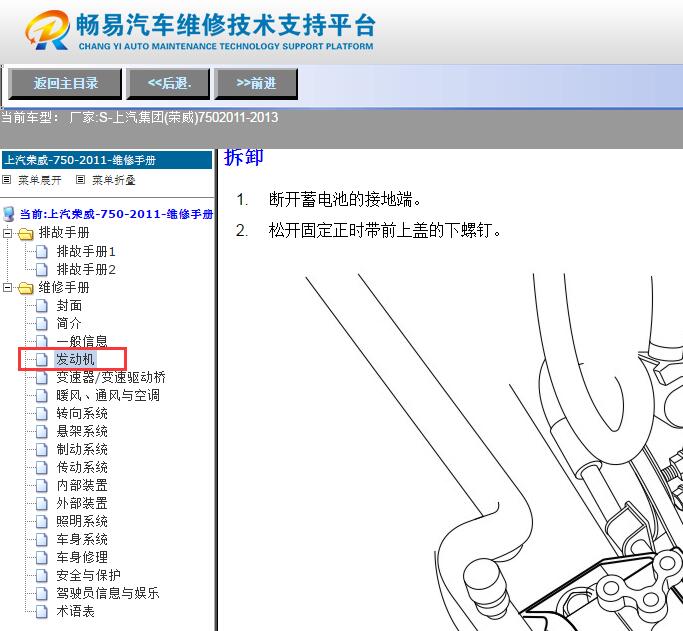The height and width of the screenshot is (631, 683).
Task: Expand all menus via 菜单展开
Action: click(x=40, y=180)
